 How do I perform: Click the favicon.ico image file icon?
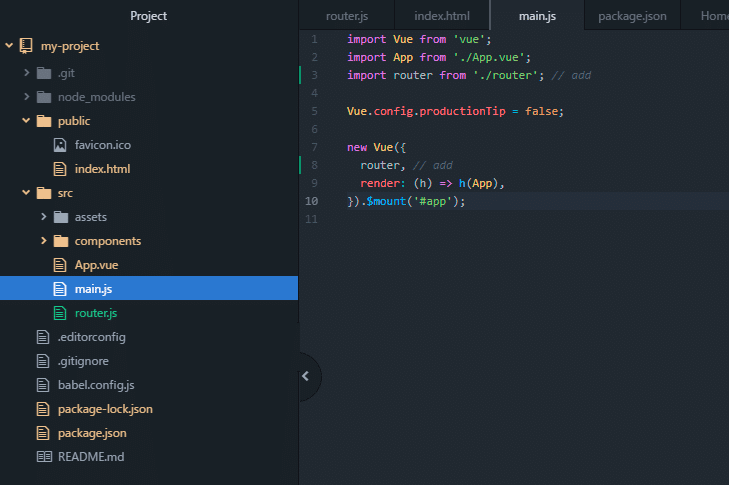[x=60, y=145]
